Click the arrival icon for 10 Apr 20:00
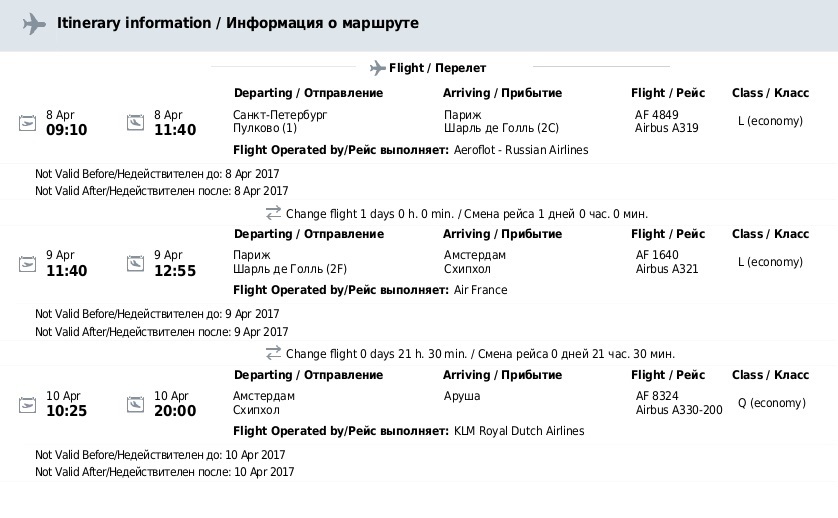 pos(135,404)
